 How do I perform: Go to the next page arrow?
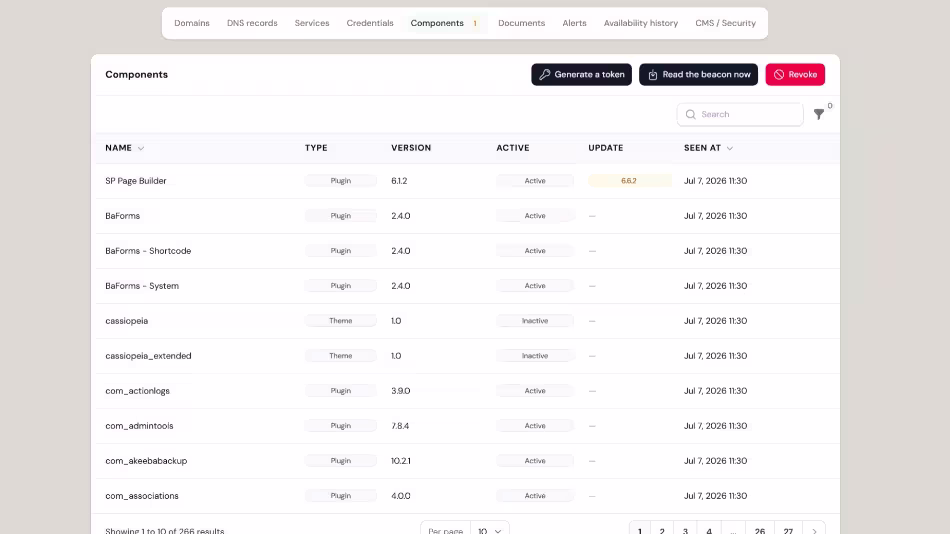click(814, 531)
